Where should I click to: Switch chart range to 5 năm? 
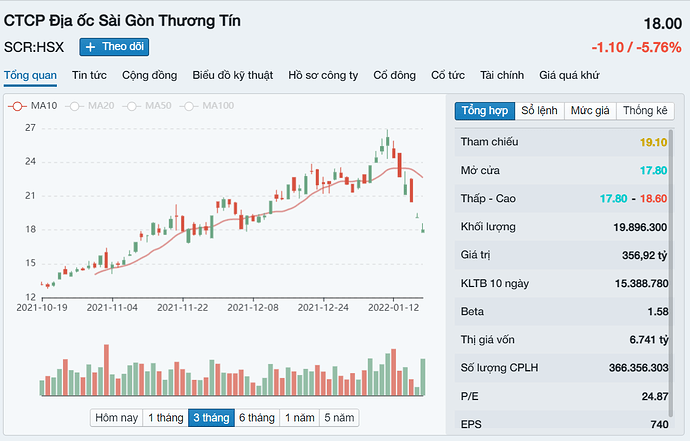pos(338,418)
